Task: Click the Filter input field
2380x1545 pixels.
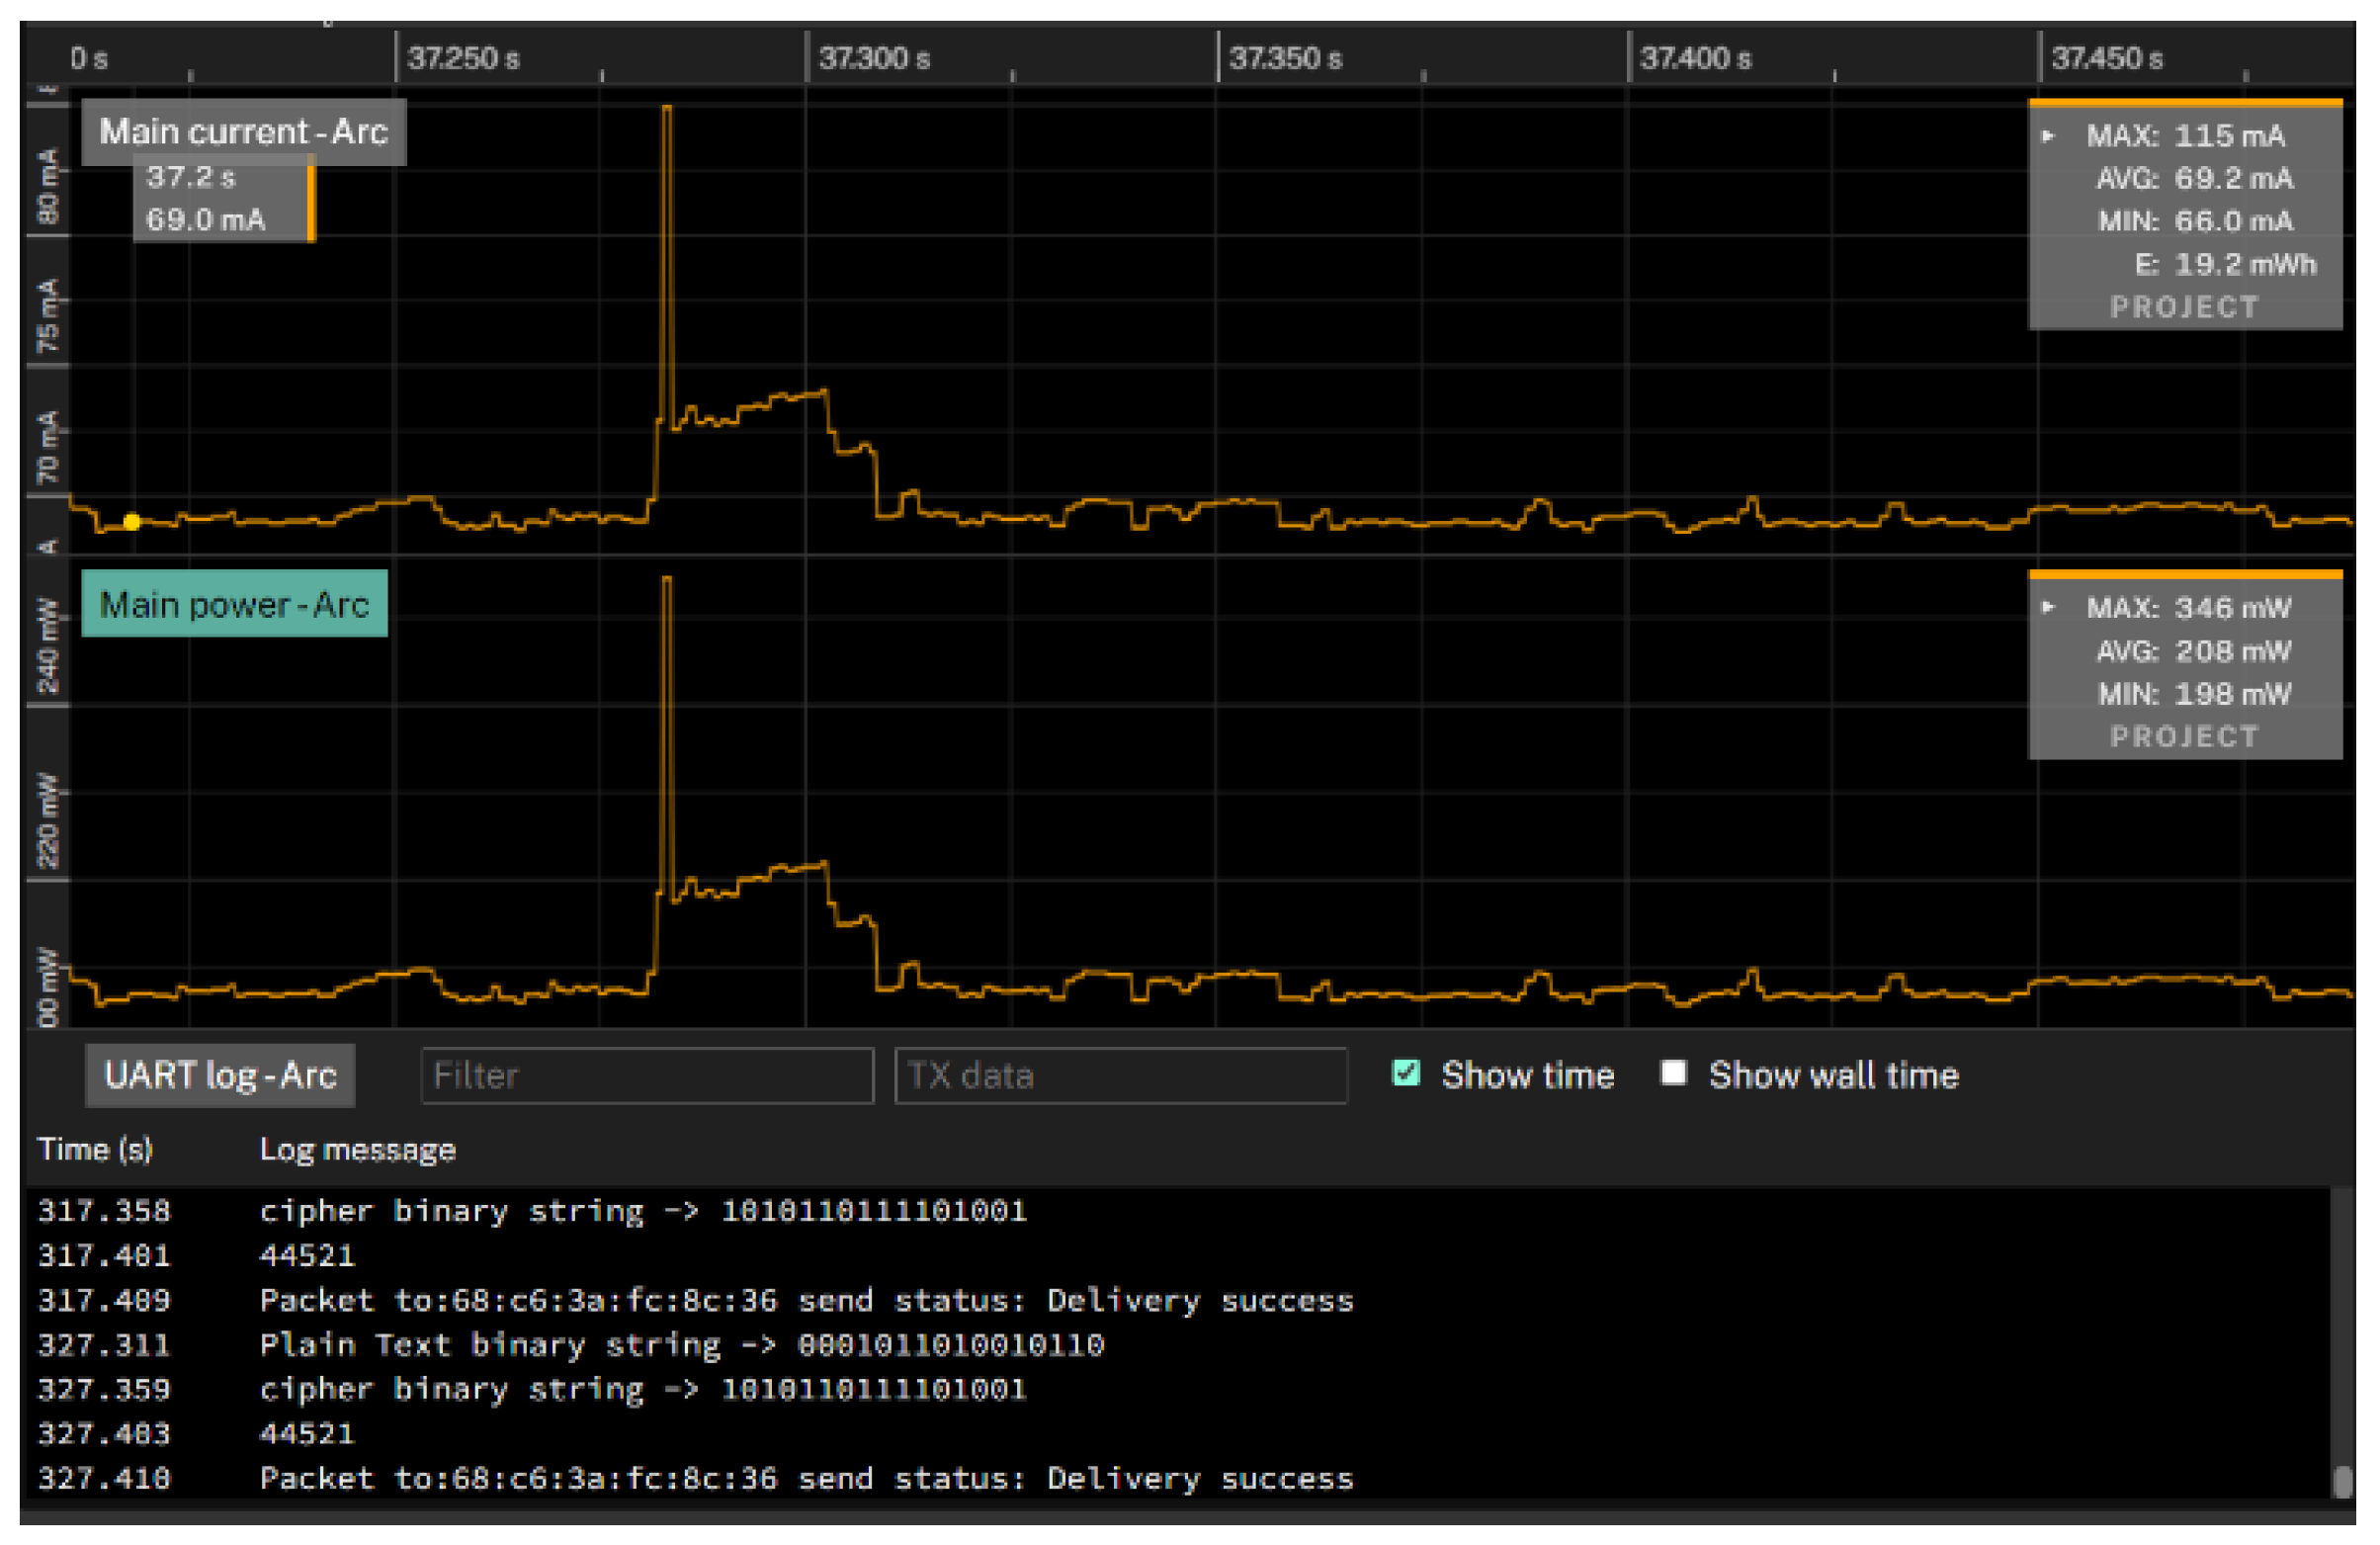Action: [647, 1076]
